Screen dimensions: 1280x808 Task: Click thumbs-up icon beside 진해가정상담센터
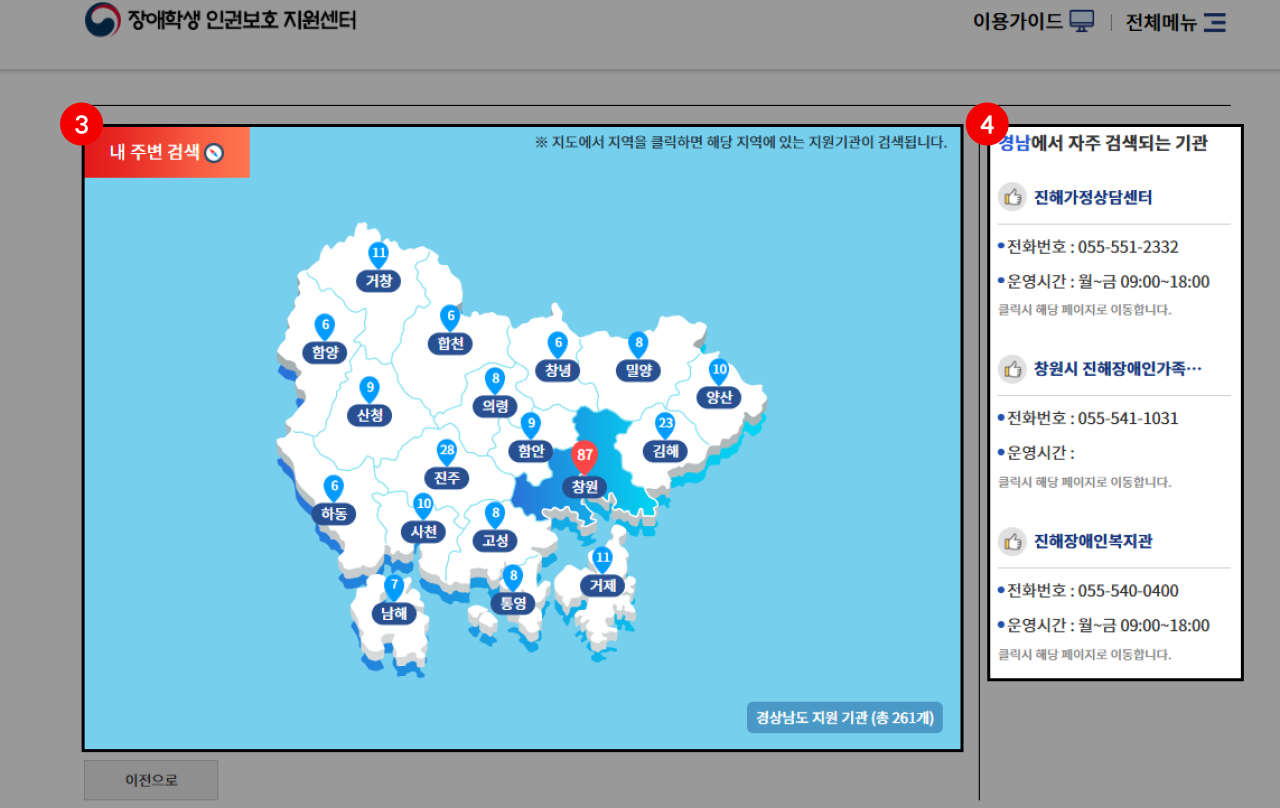1013,197
